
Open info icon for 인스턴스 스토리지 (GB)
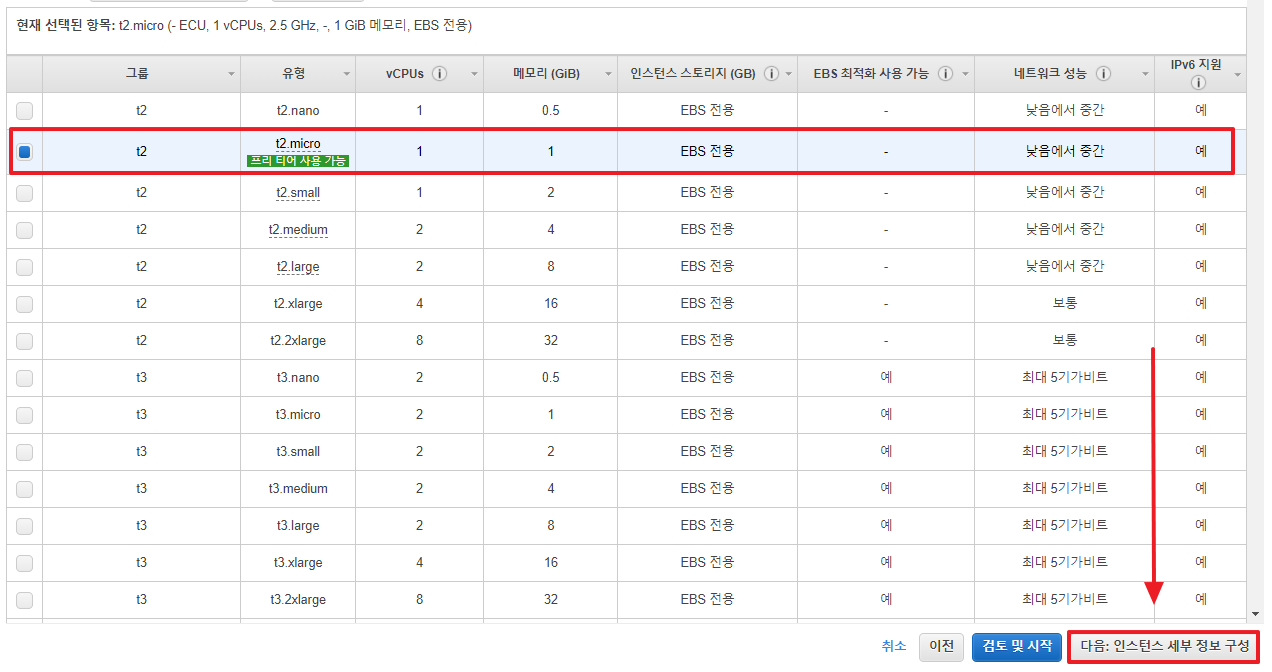771,74
